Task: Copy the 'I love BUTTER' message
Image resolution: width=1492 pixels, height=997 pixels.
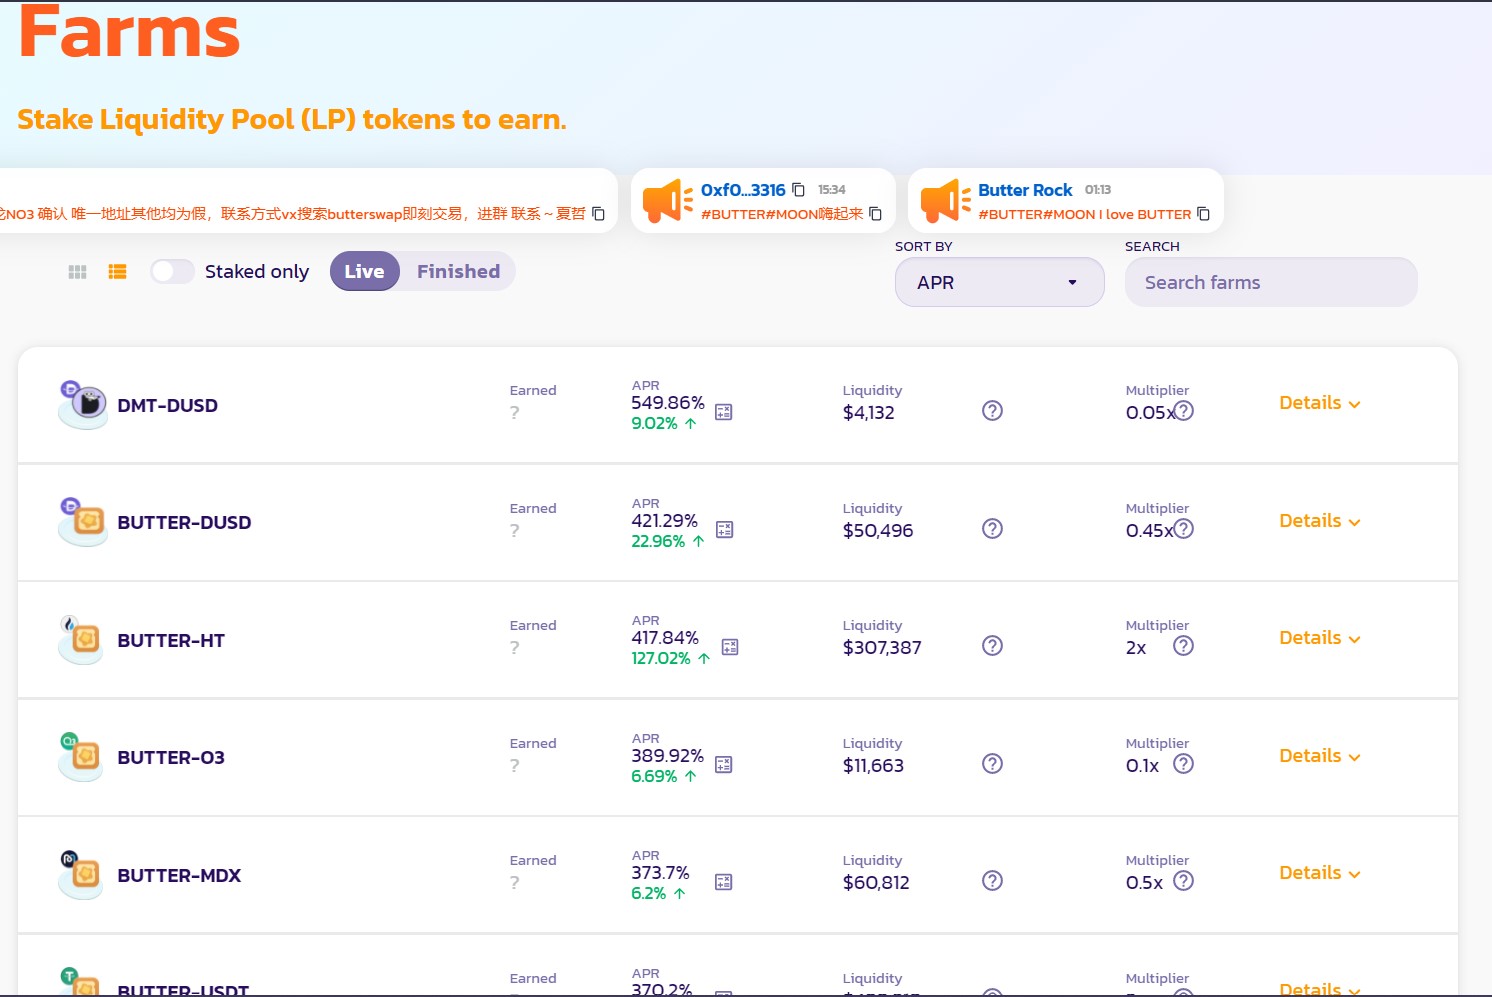Action: (x=1203, y=214)
